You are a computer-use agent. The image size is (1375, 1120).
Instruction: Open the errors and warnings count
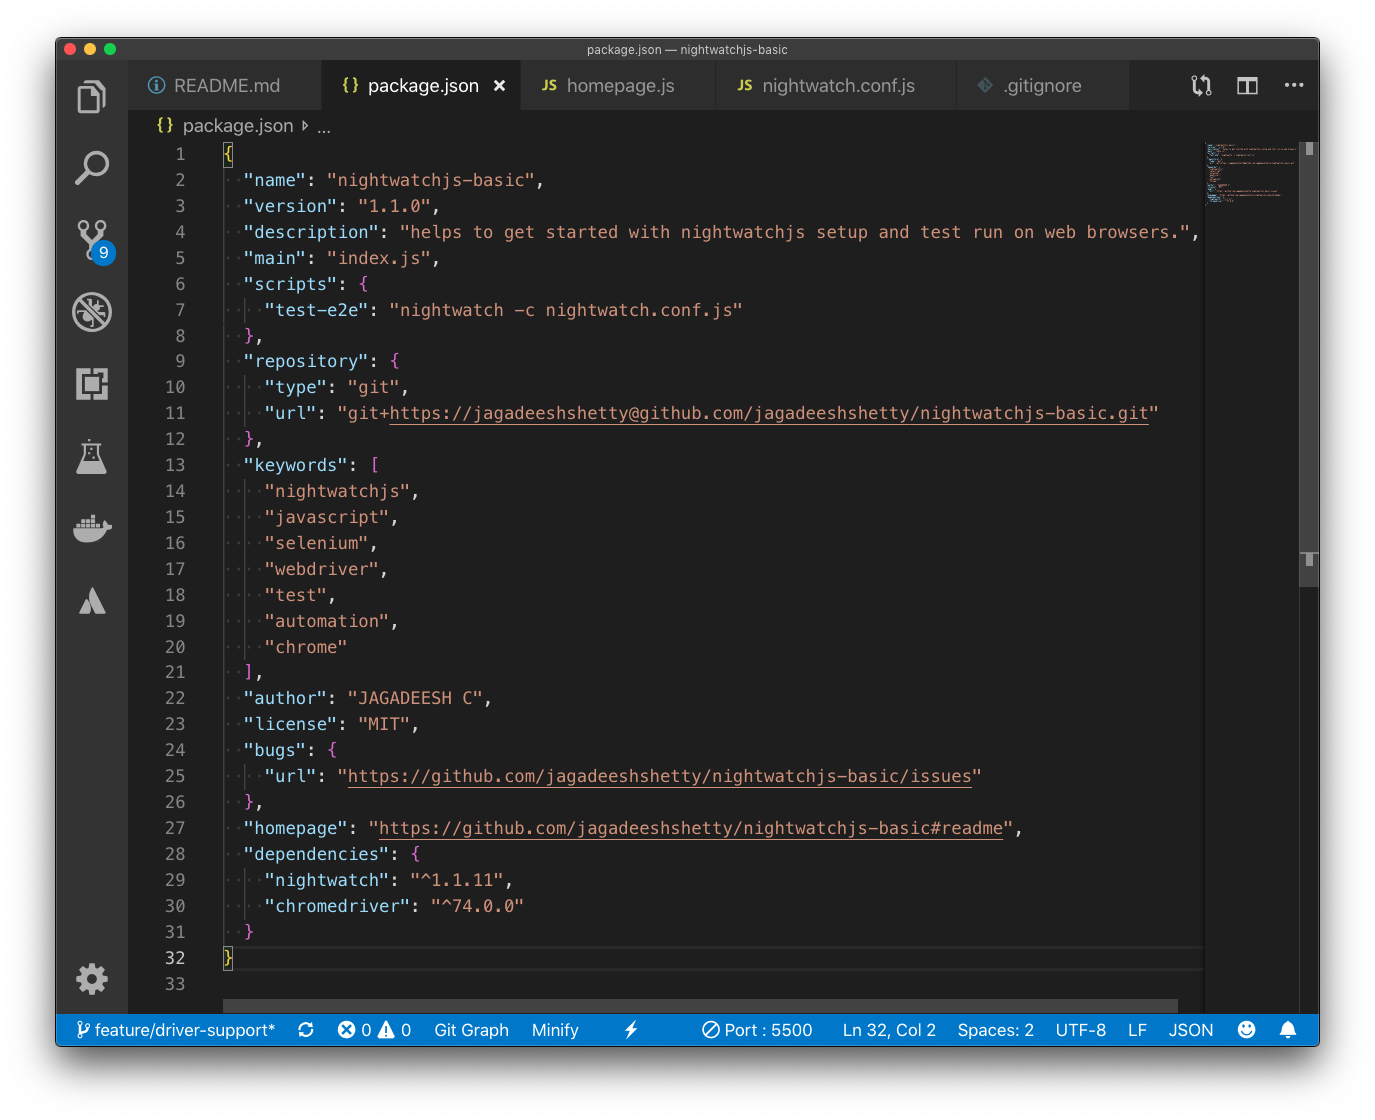coord(374,1030)
